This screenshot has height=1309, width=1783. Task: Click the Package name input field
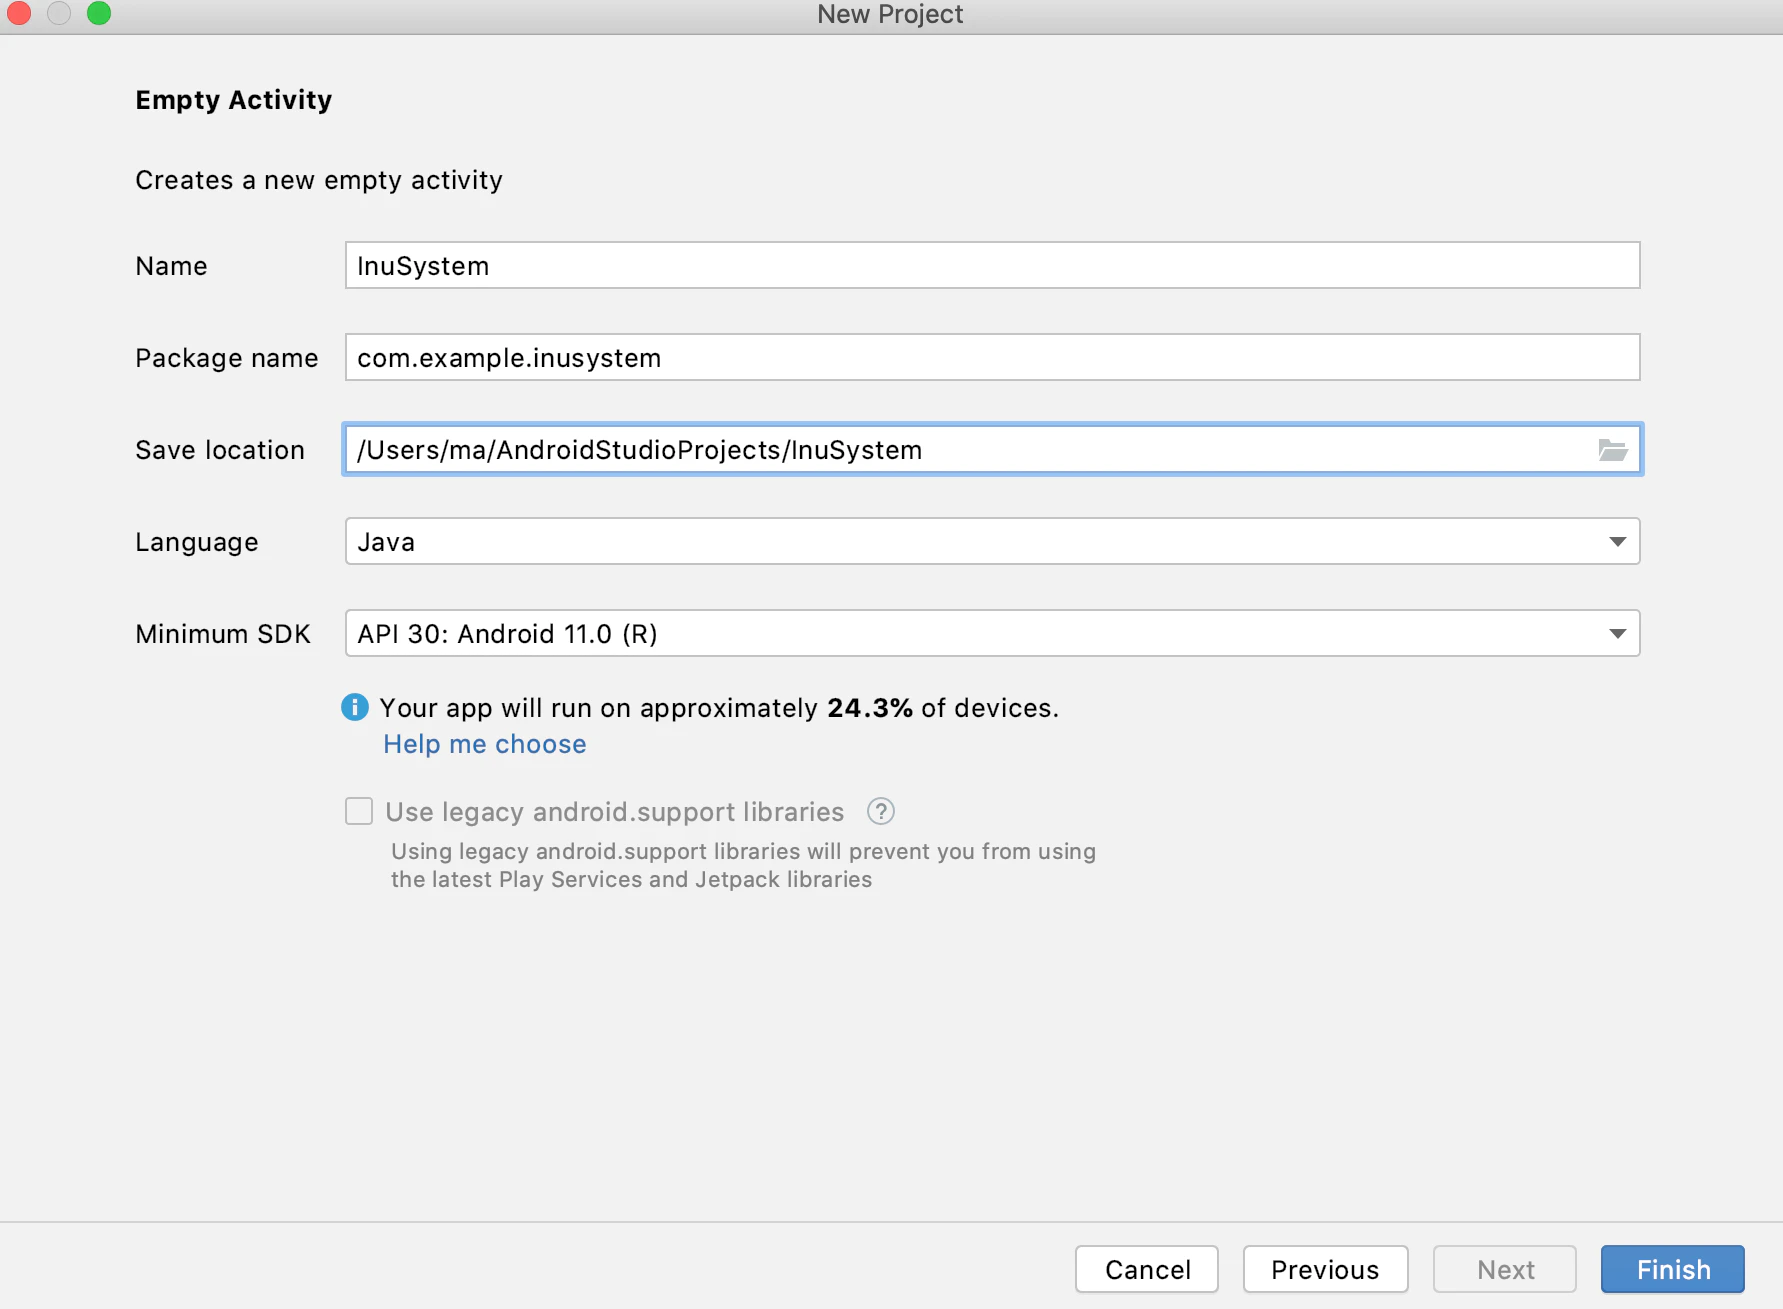[992, 357]
